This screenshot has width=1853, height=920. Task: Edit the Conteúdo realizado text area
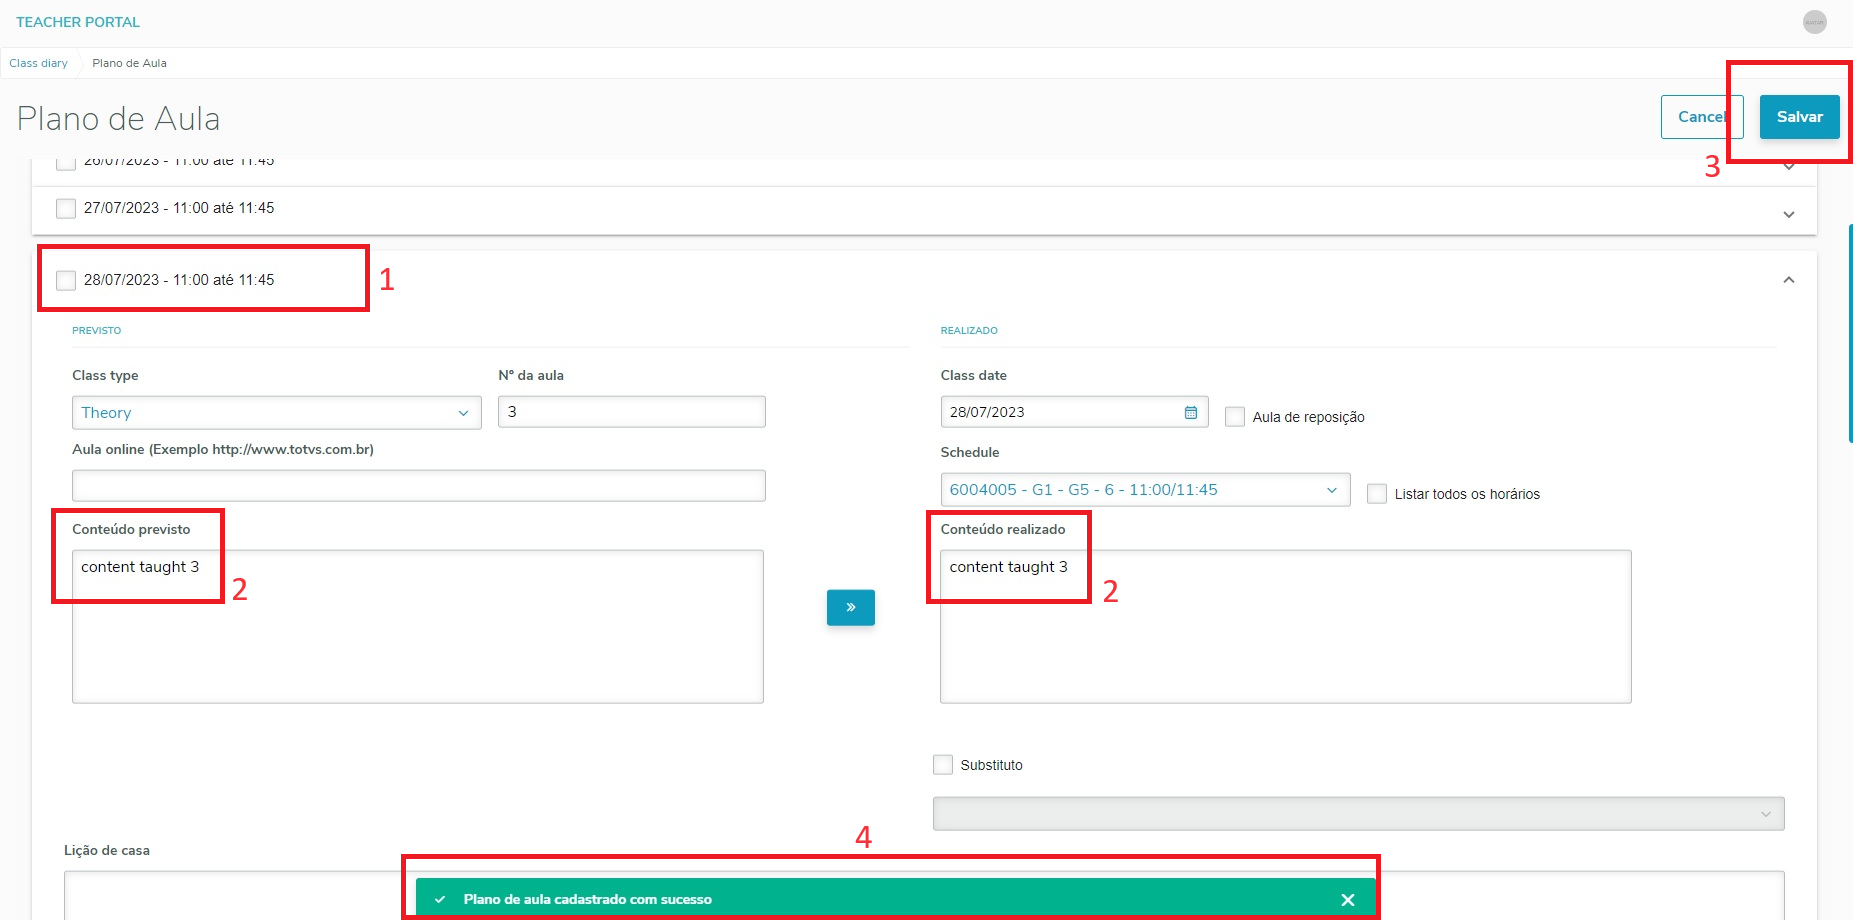pyautogui.click(x=1286, y=627)
